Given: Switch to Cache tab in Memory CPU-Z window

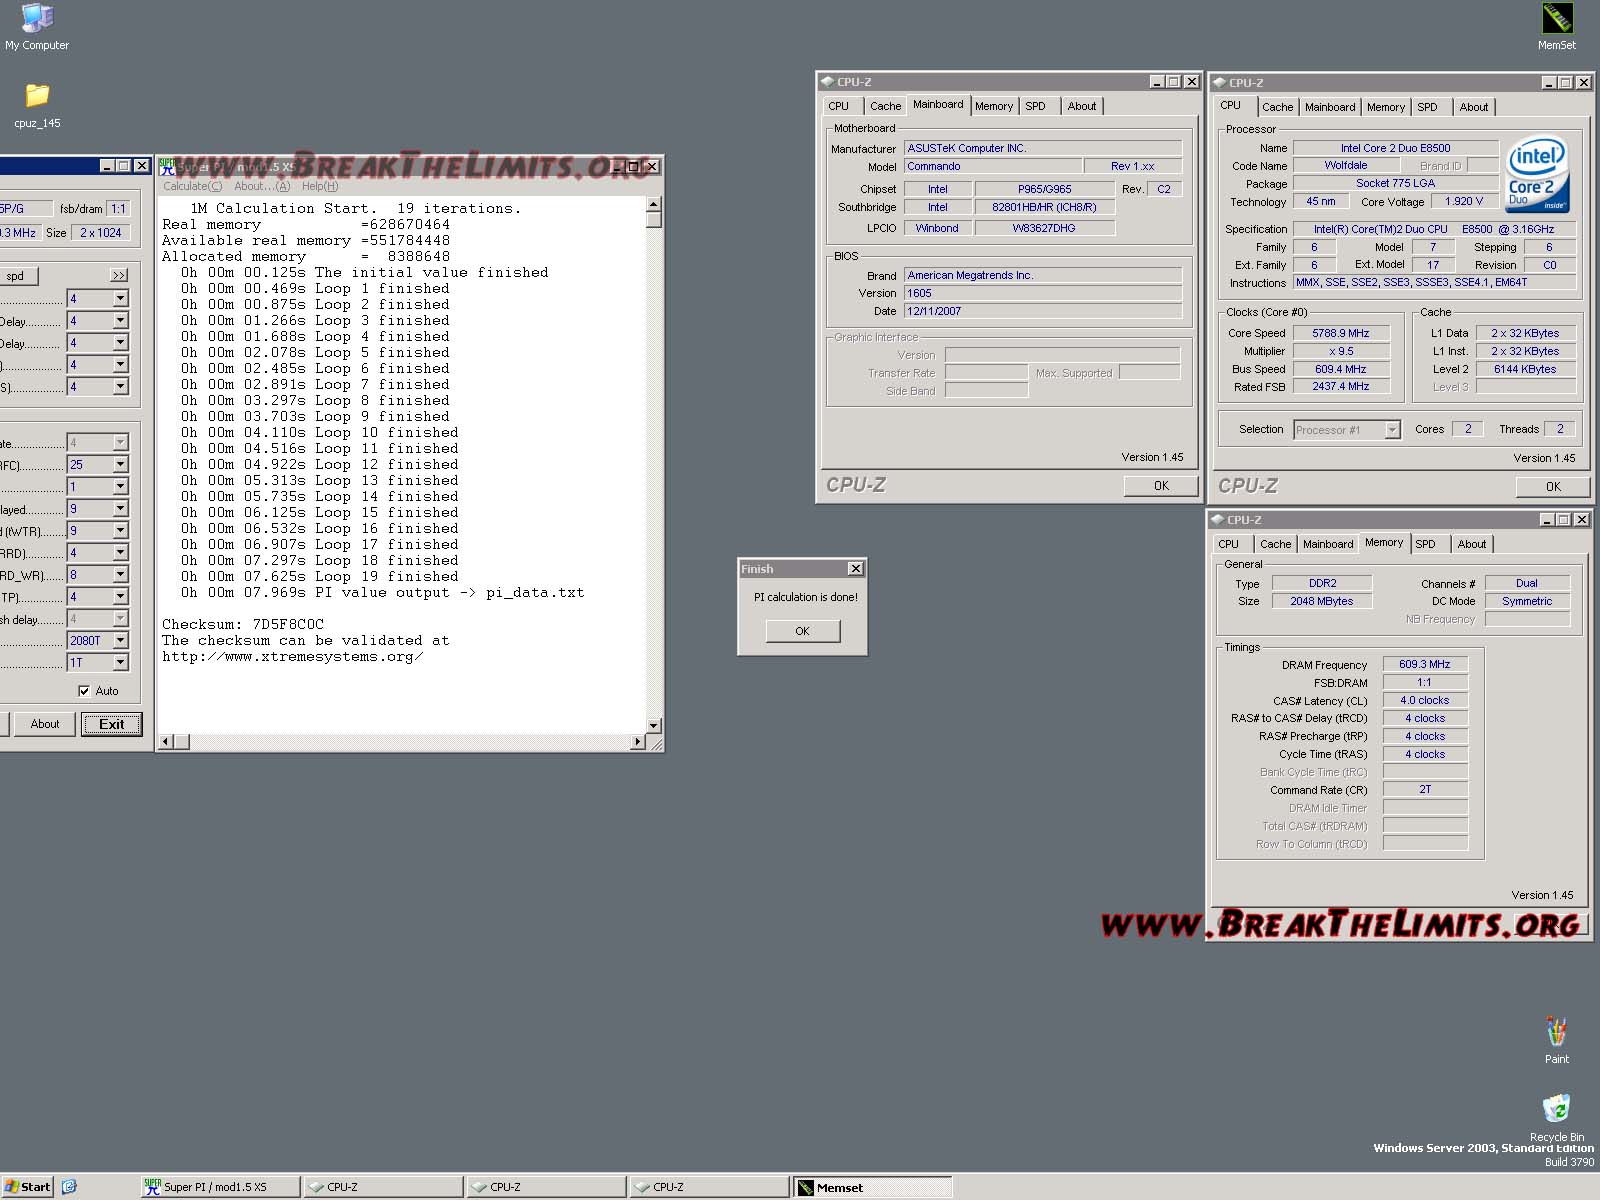Looking at the screenshot, I should pos(1275,544).
